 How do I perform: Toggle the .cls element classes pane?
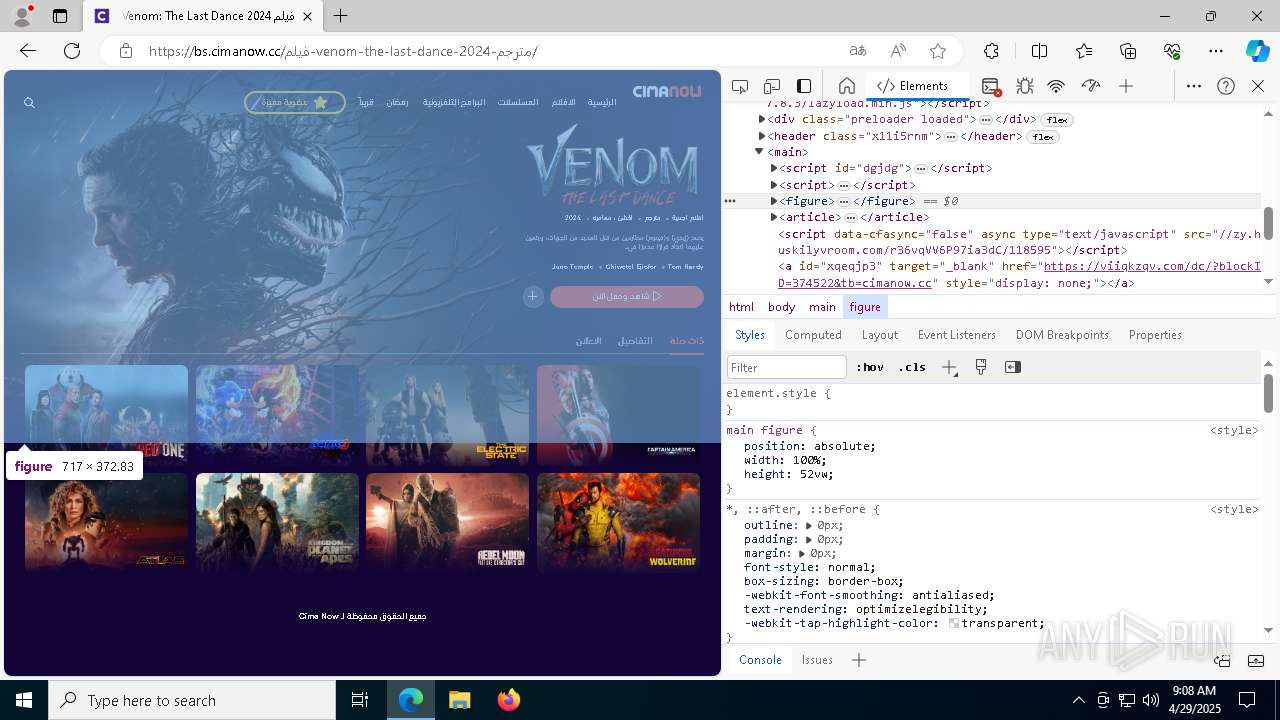[x=912, y=367]
